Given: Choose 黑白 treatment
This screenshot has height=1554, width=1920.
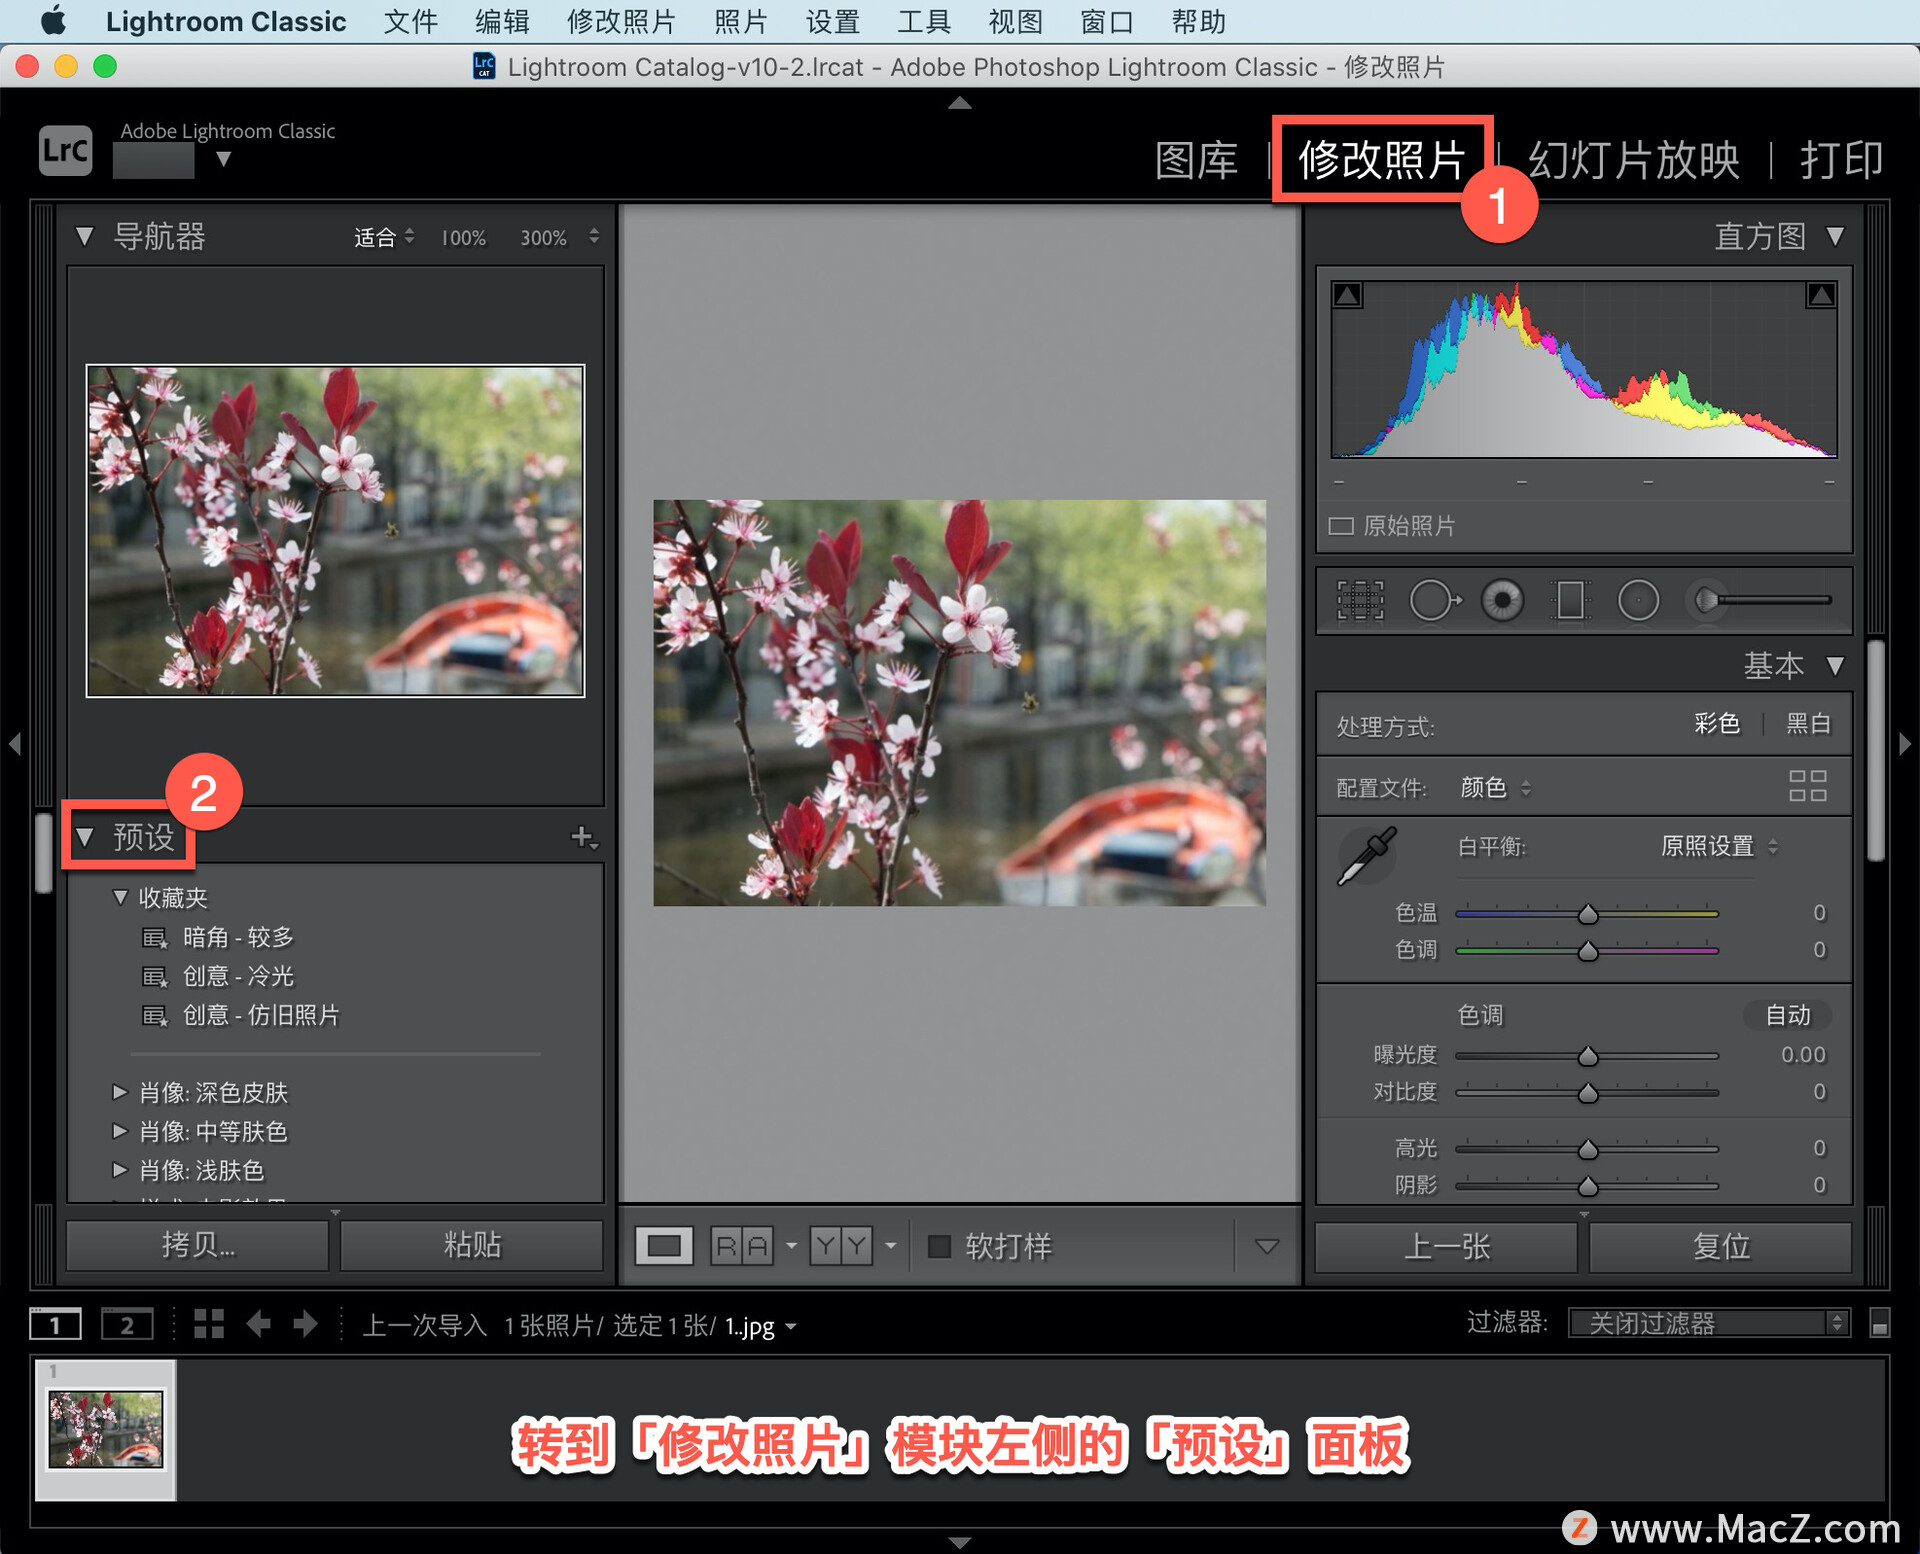Looking at the screenshot, I should coord(1808,723).
